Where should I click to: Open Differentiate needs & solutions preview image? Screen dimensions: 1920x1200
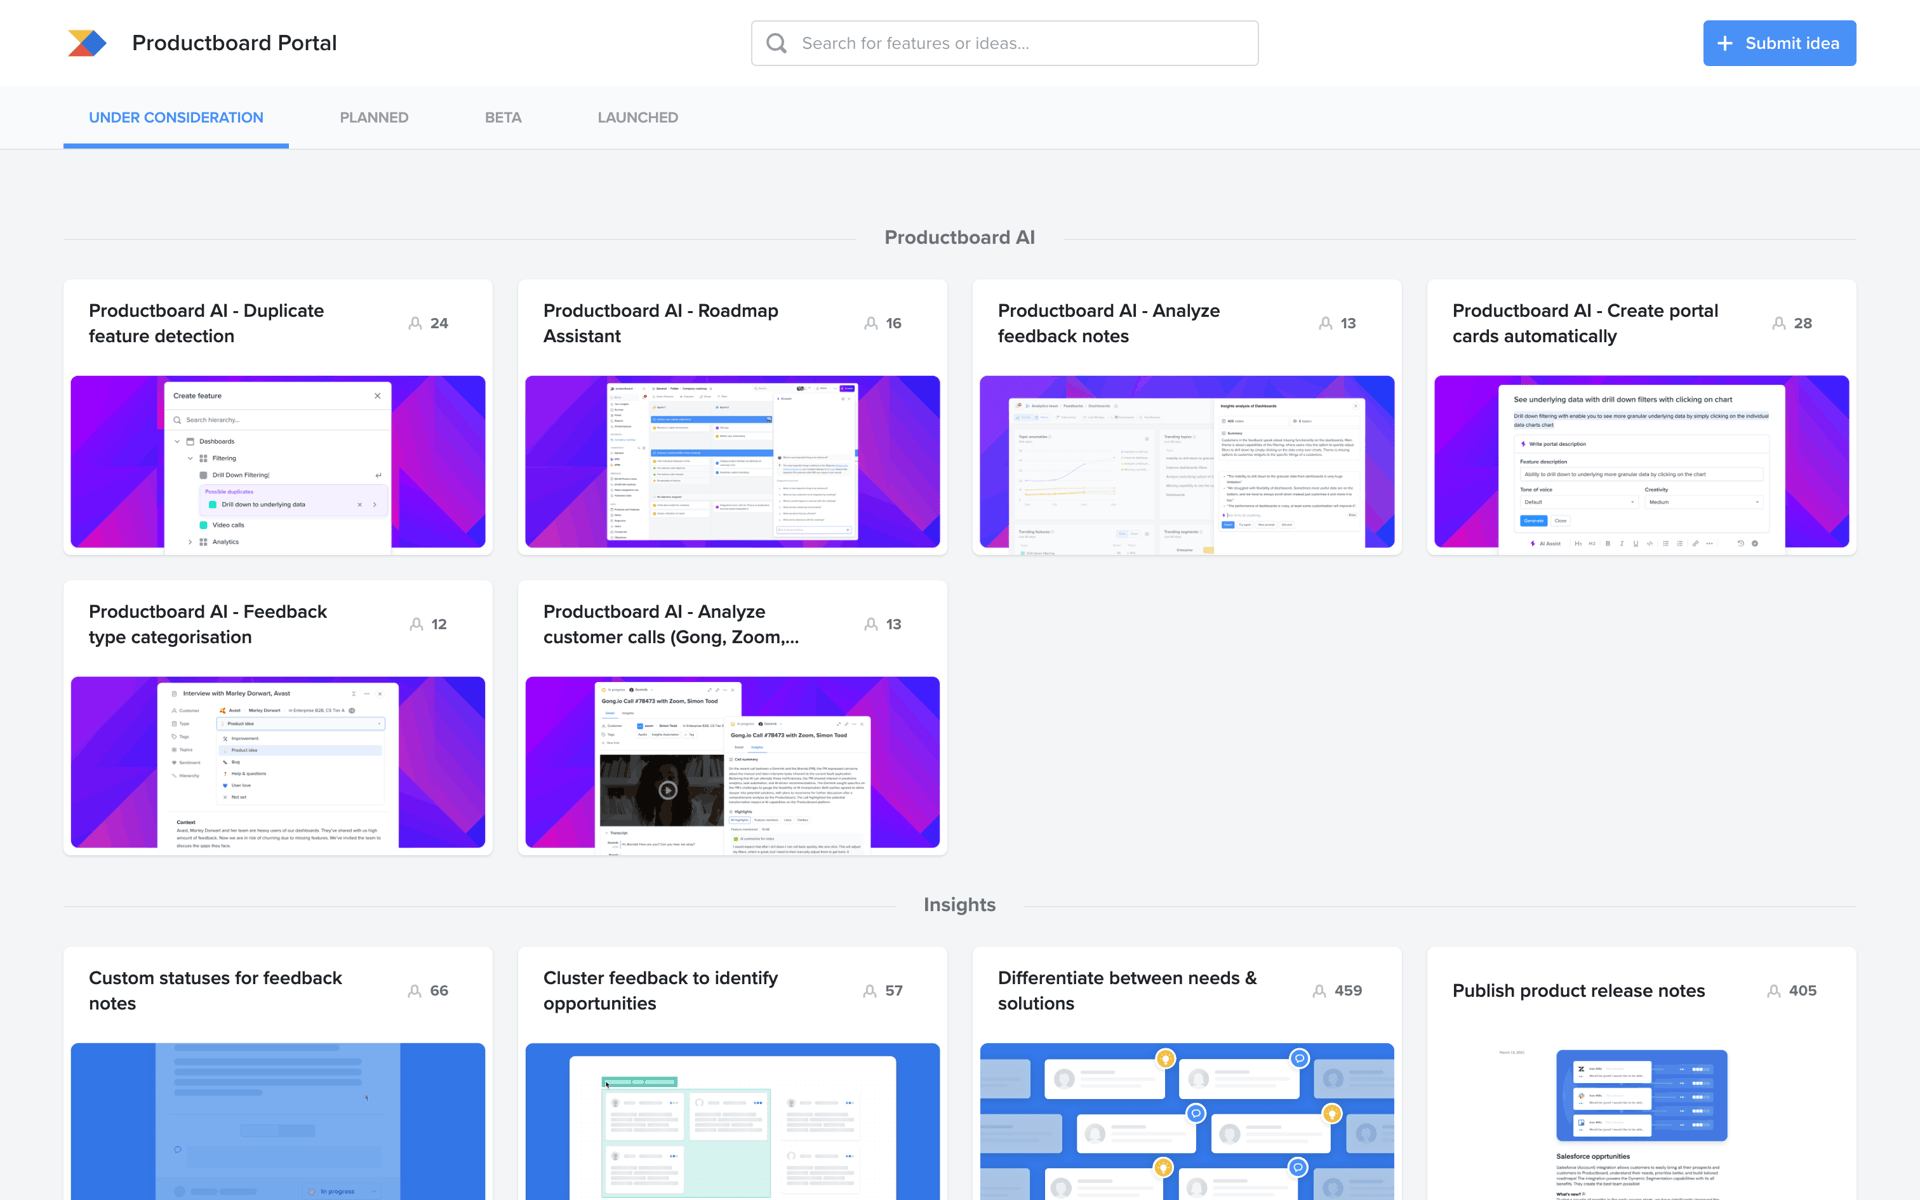click(x=1187, y=1121)
